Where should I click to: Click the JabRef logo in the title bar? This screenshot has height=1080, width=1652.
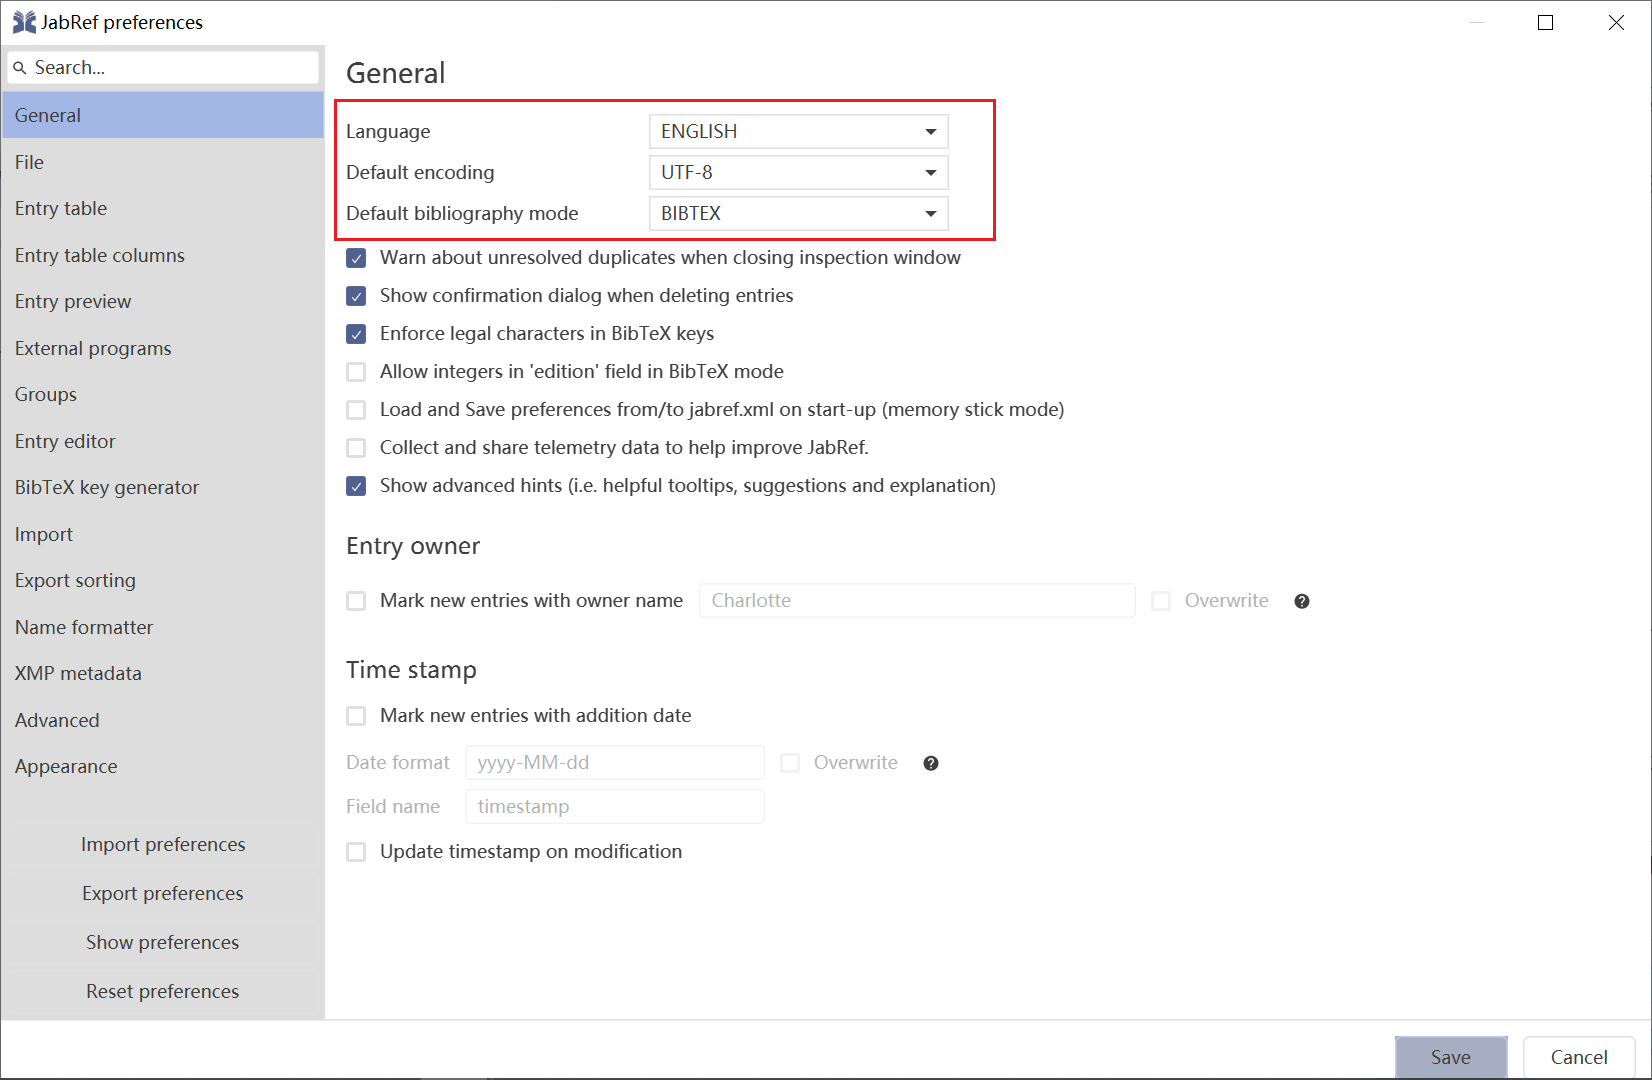coord(24,22)
